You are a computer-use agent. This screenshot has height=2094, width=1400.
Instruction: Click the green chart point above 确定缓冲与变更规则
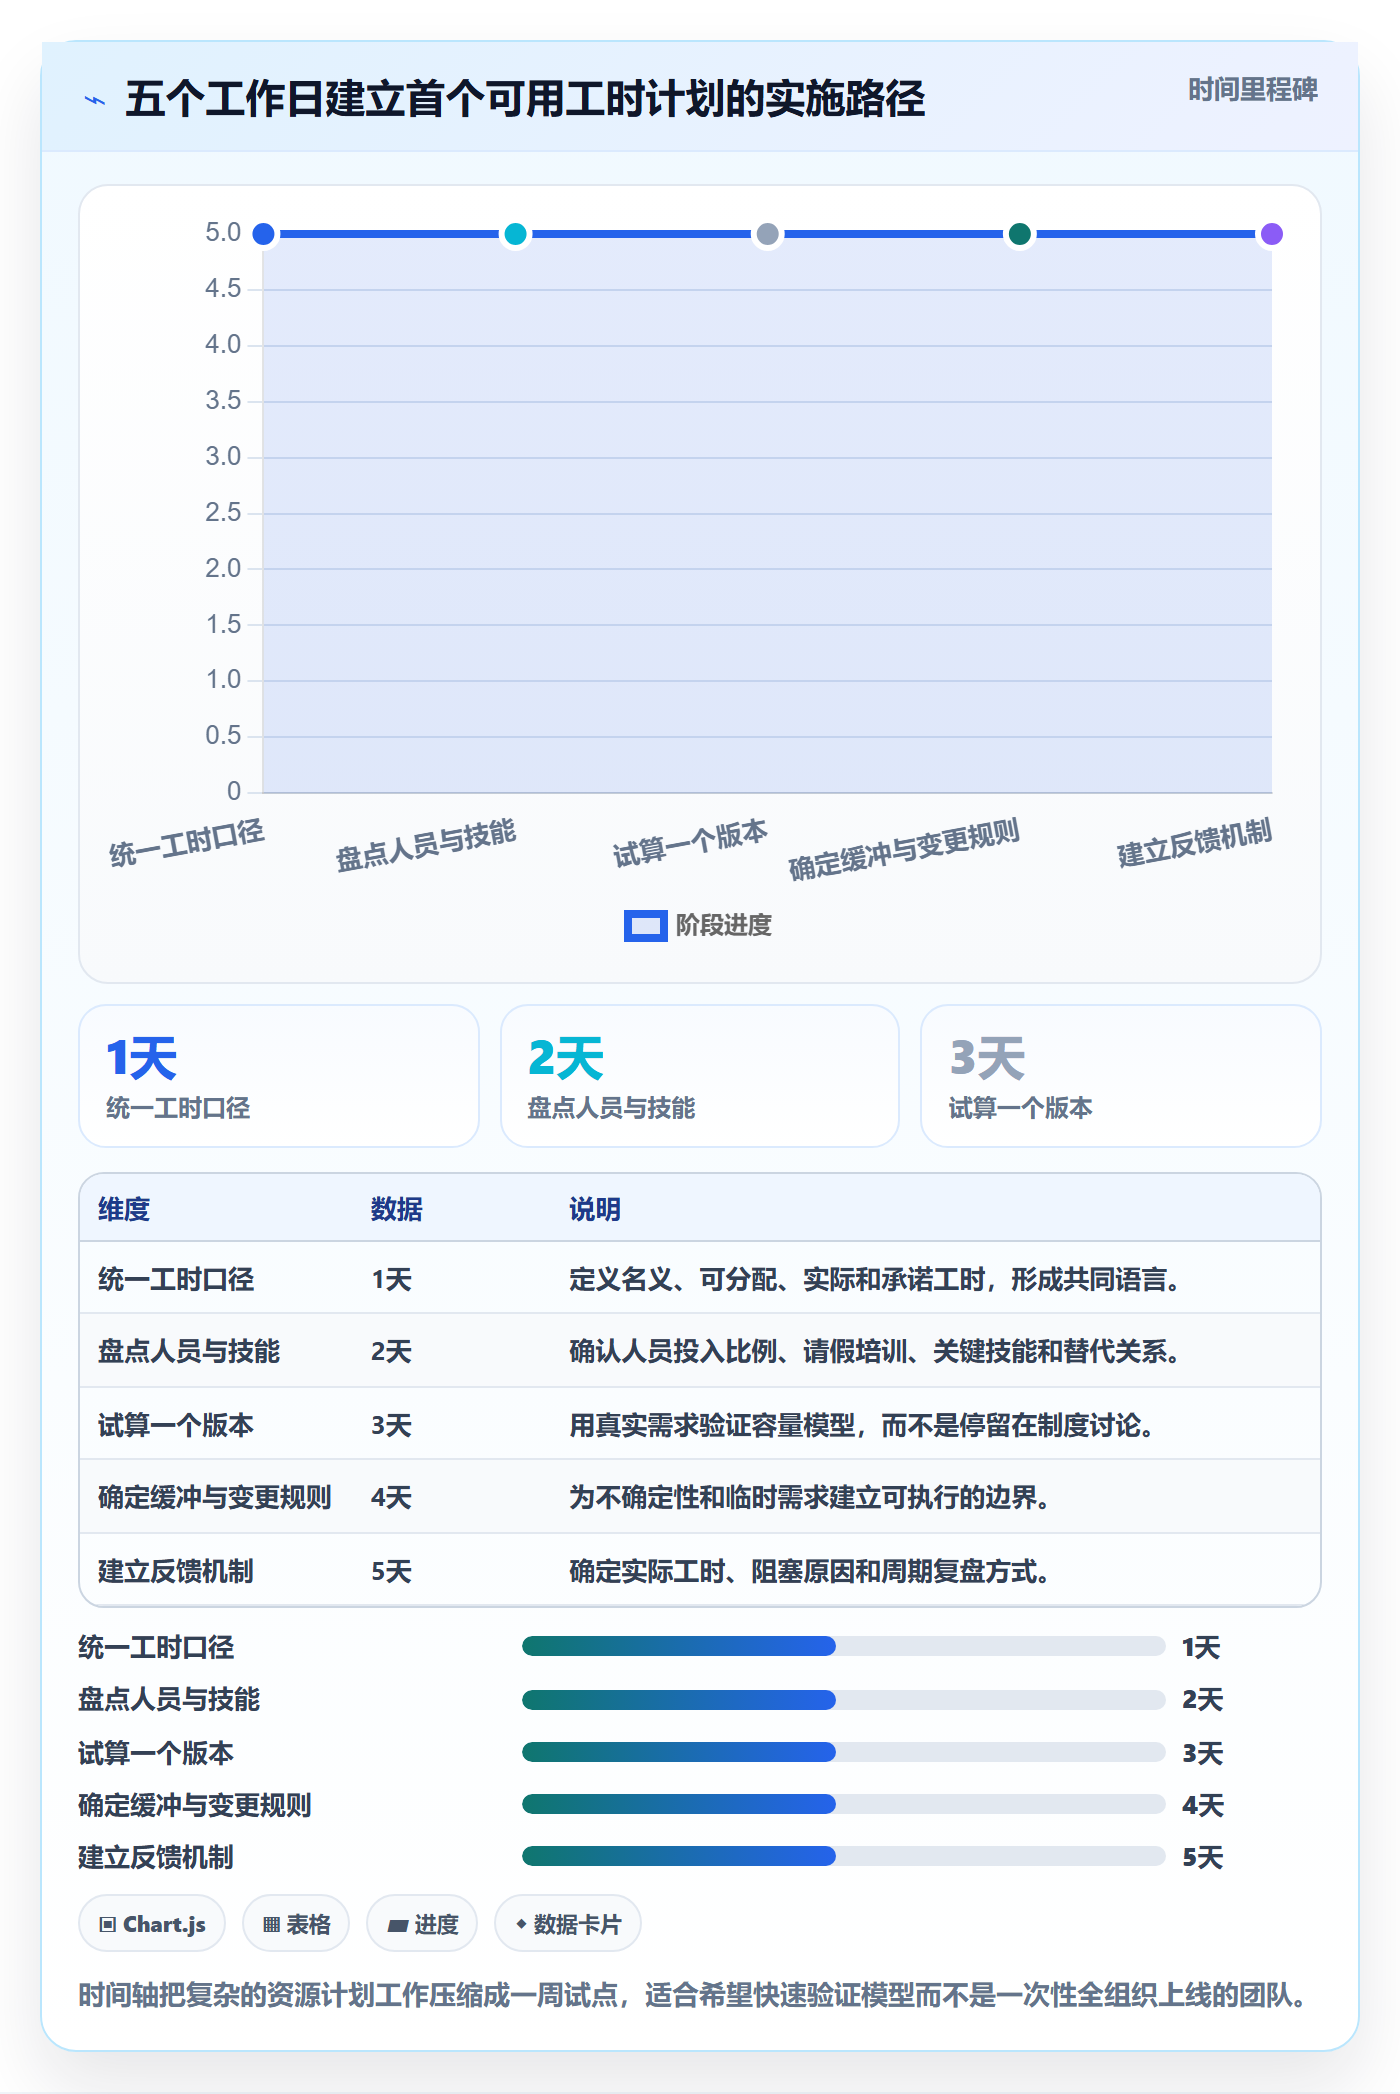(1019, 234)
